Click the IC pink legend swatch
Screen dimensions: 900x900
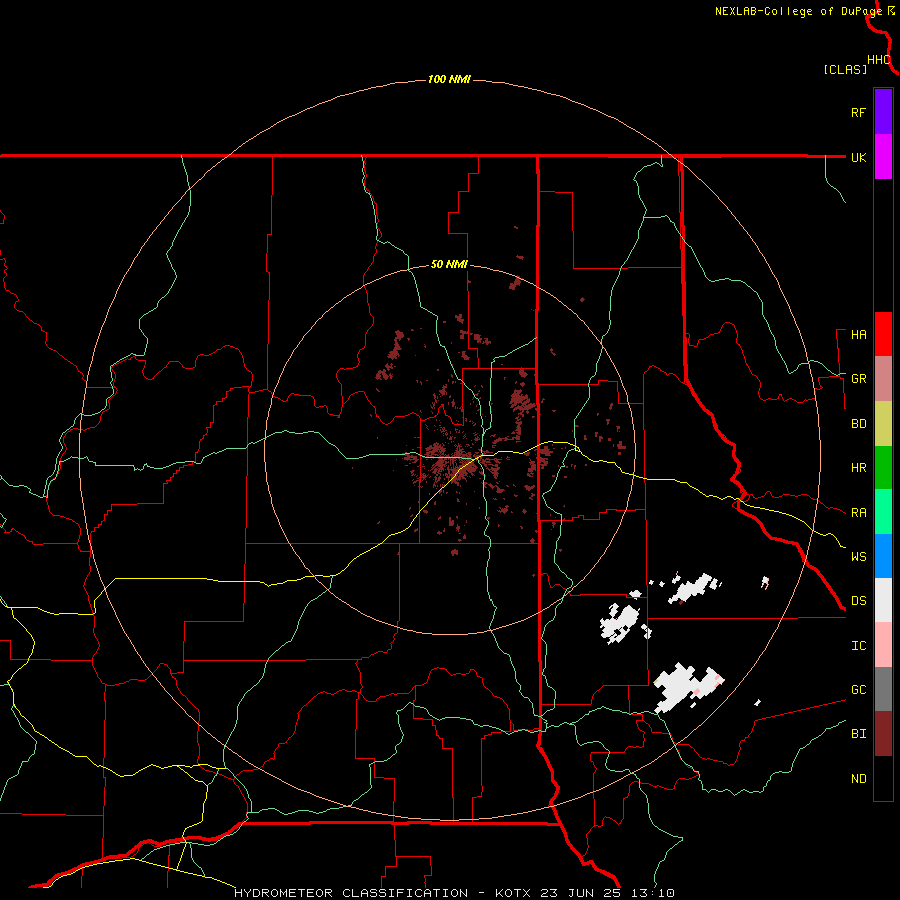883,645
